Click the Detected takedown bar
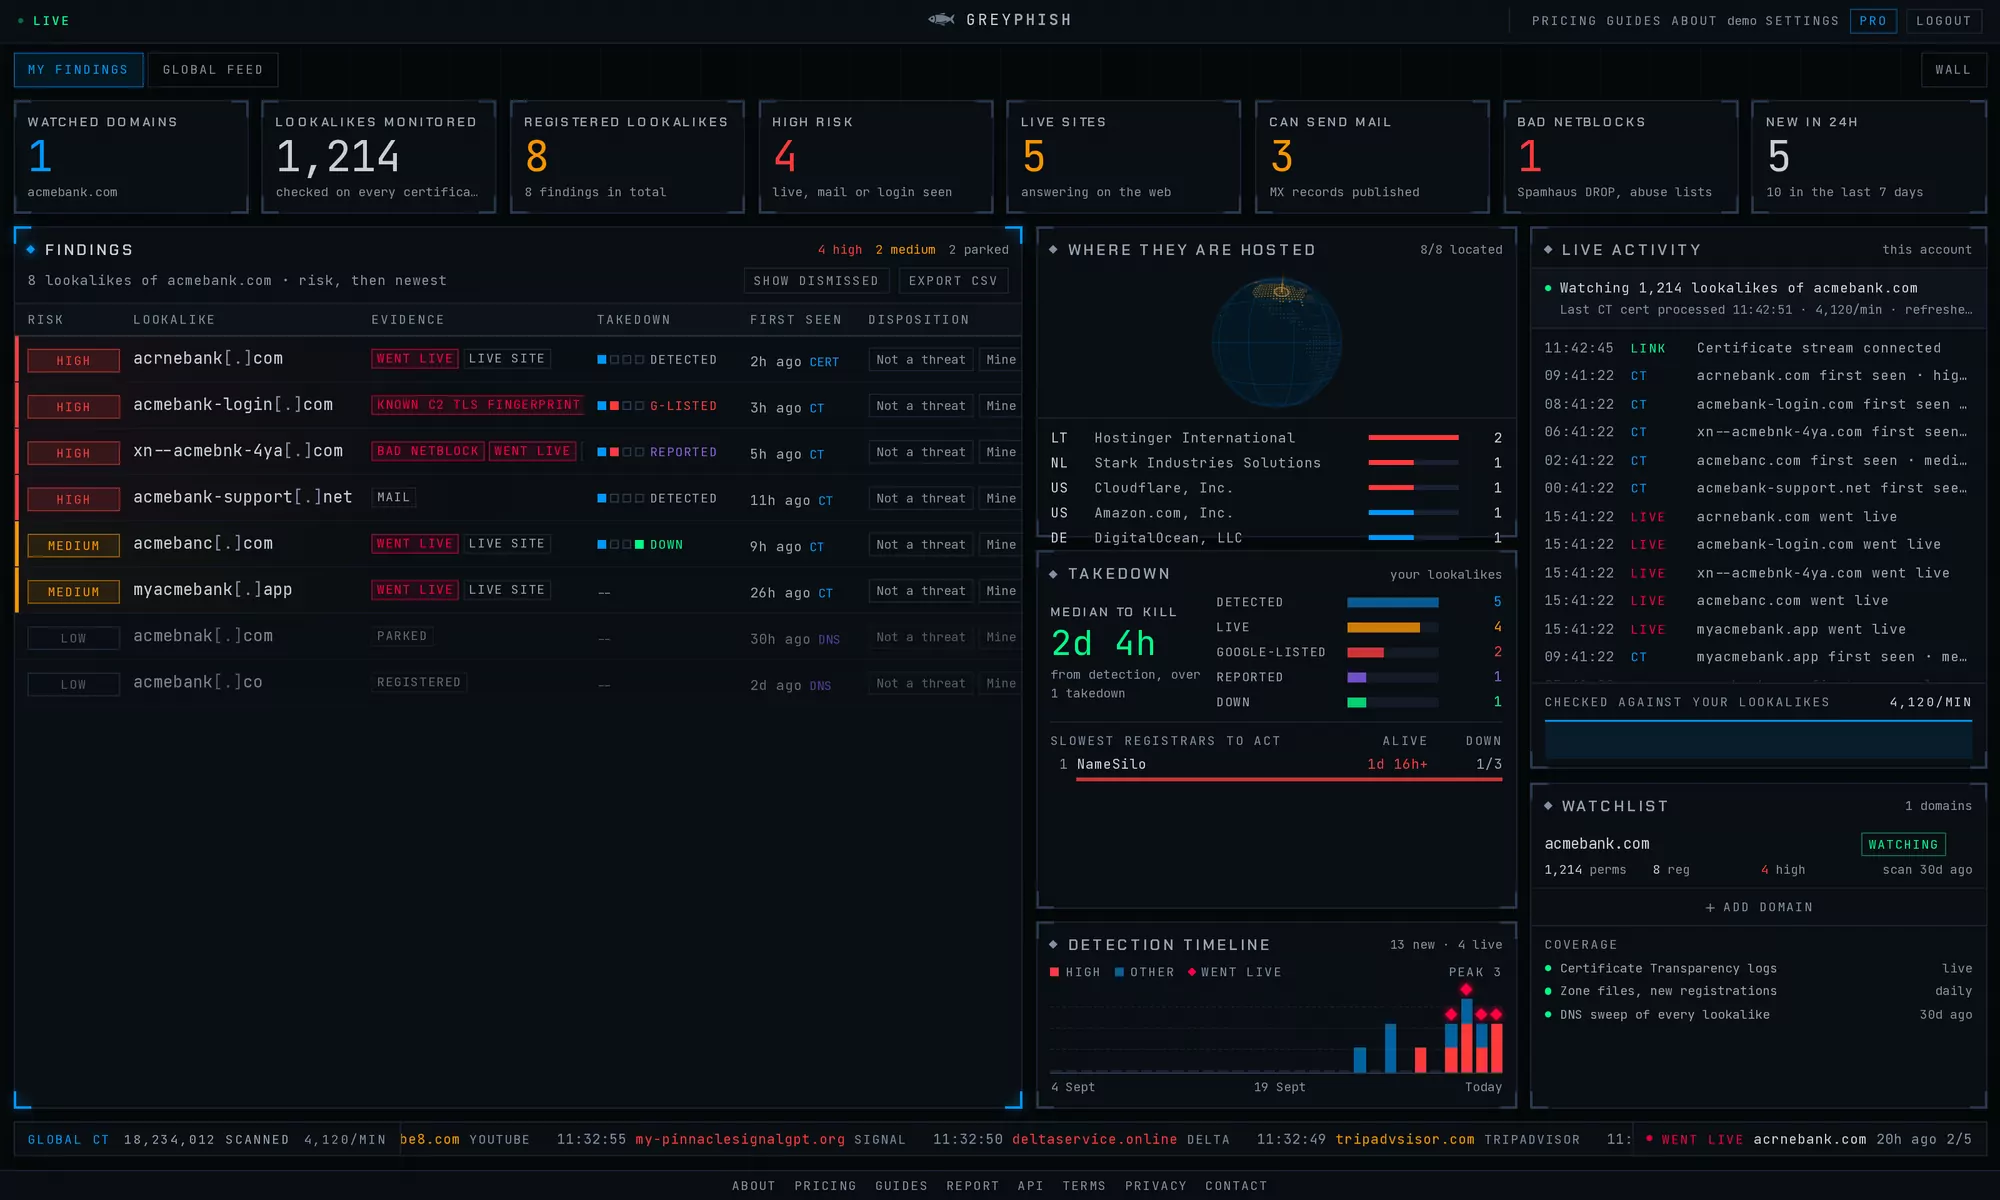 pyautogui.click(x=1392, y=602)
